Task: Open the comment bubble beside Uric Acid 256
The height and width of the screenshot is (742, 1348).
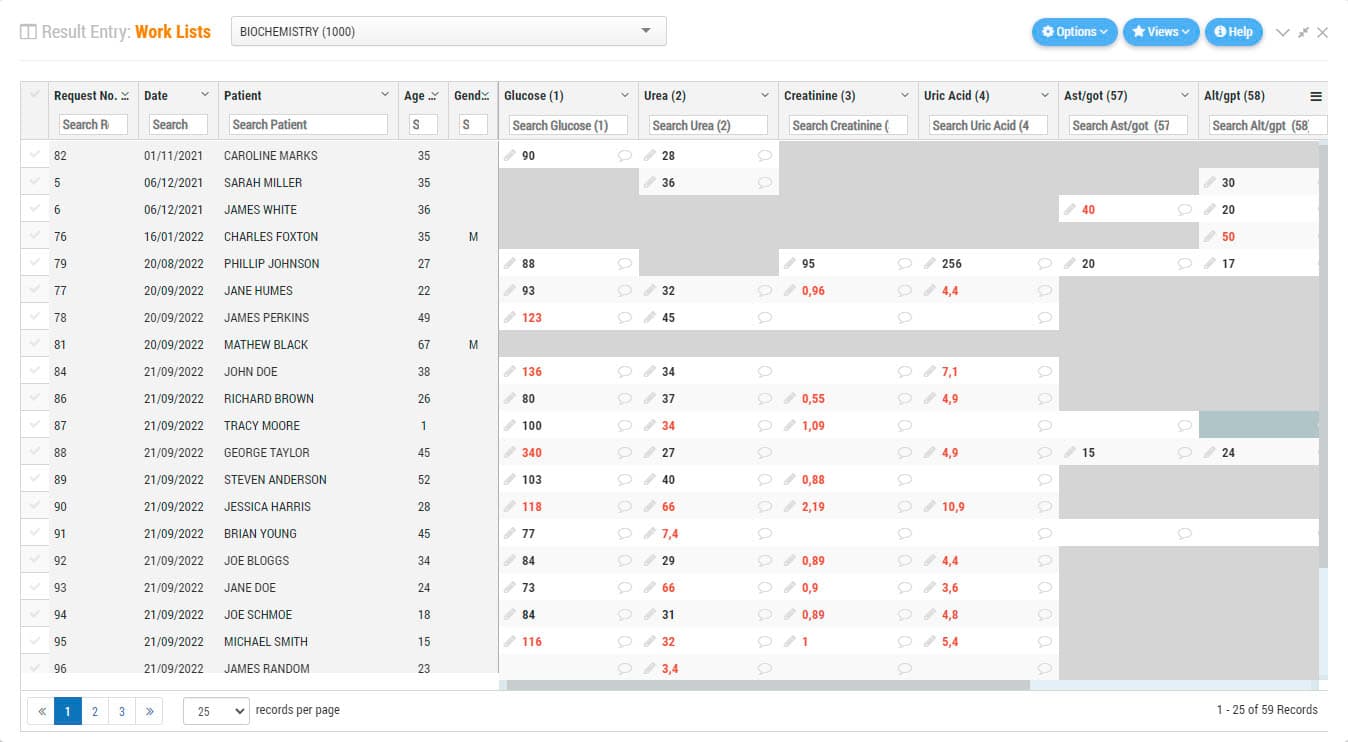Action: pyautogui.click(x=1045, y=264)
